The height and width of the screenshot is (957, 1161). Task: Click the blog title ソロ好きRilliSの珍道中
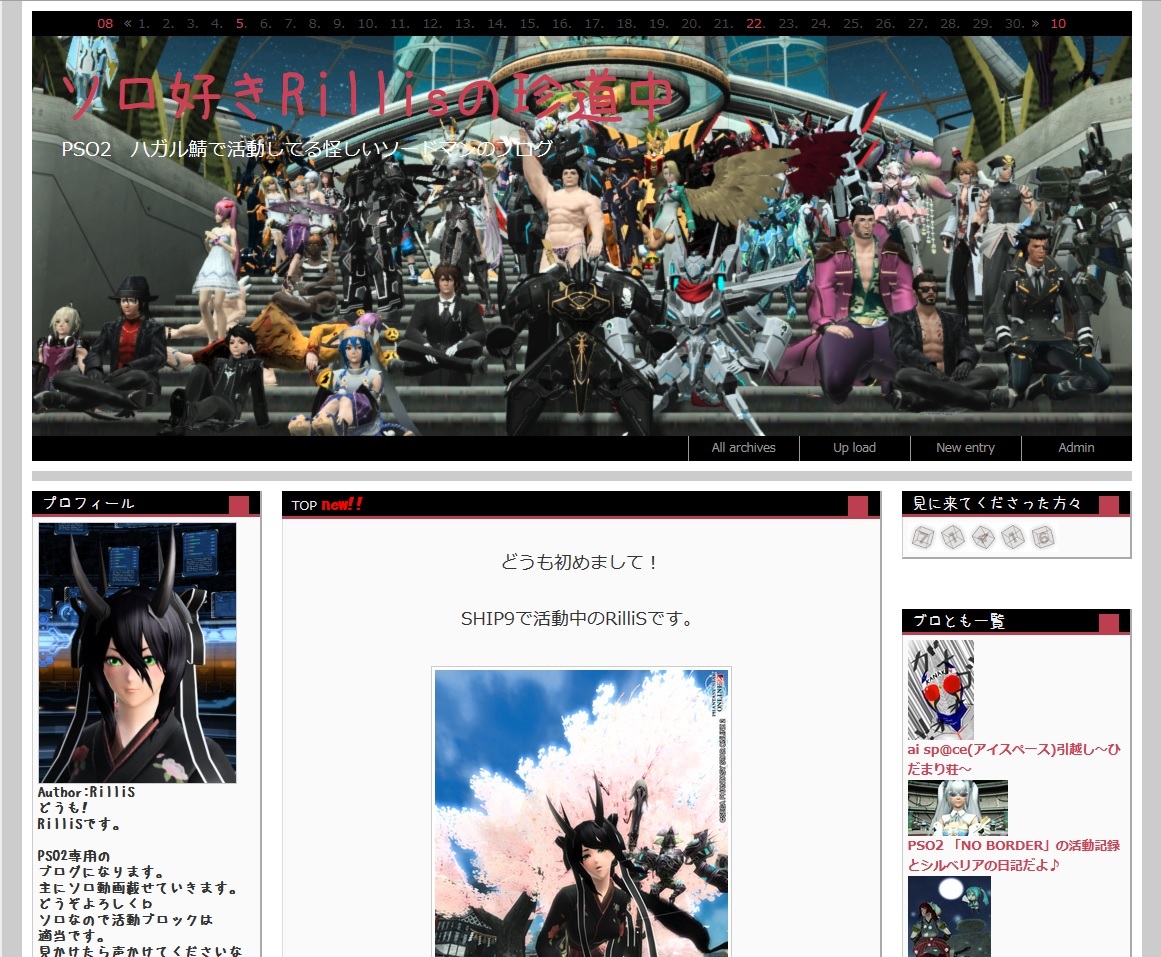tap(367, 96)
